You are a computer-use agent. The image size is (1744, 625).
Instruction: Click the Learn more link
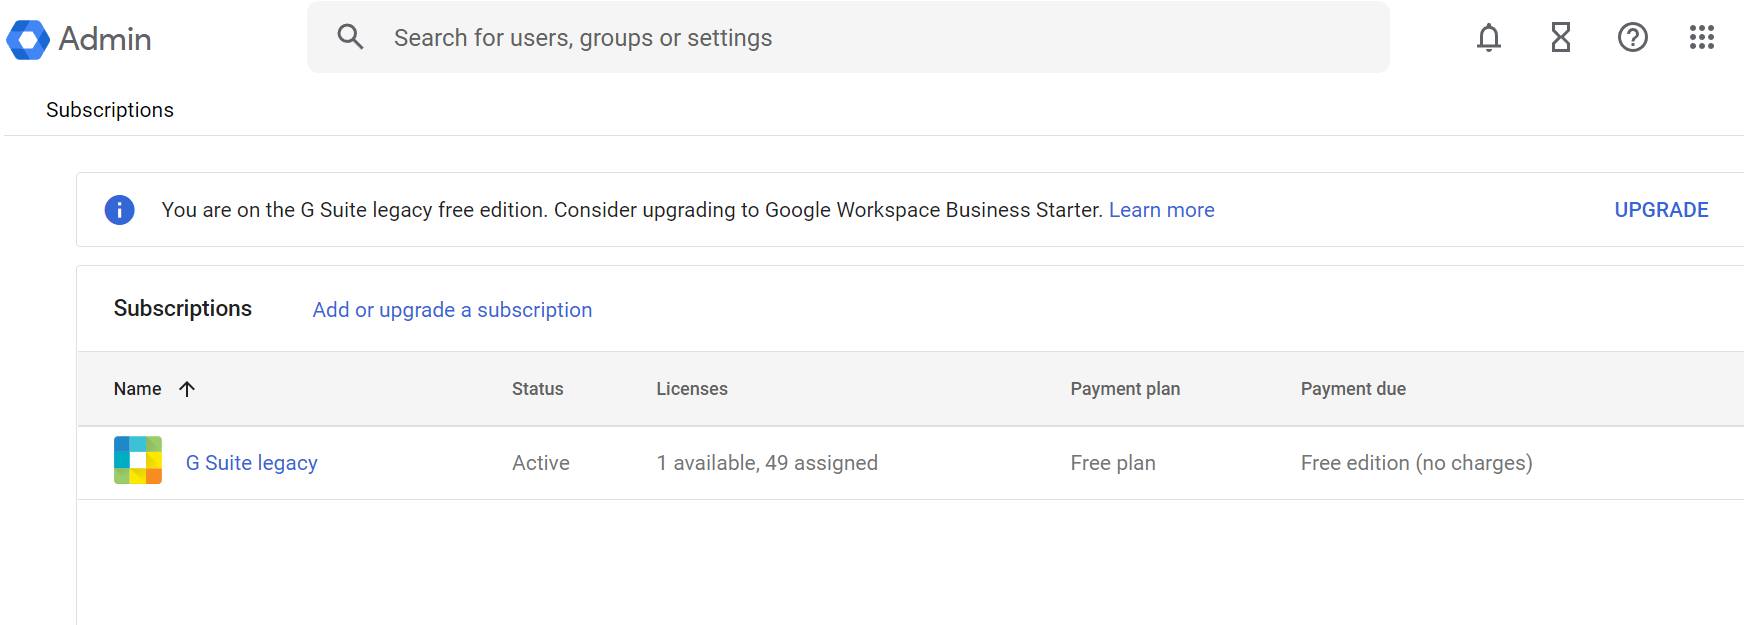click(1161, 210)
